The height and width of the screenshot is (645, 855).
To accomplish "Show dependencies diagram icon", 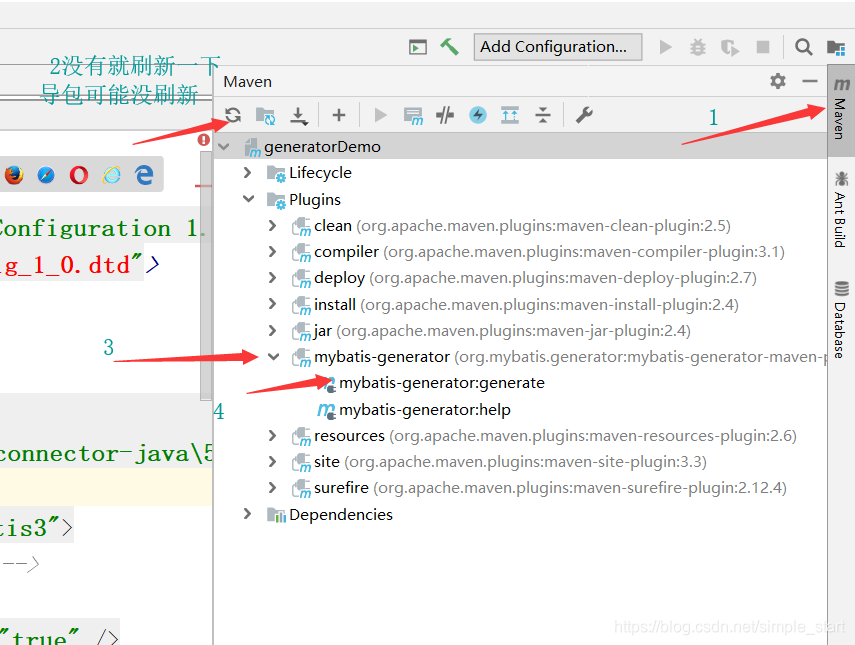I will pos(510,115).
